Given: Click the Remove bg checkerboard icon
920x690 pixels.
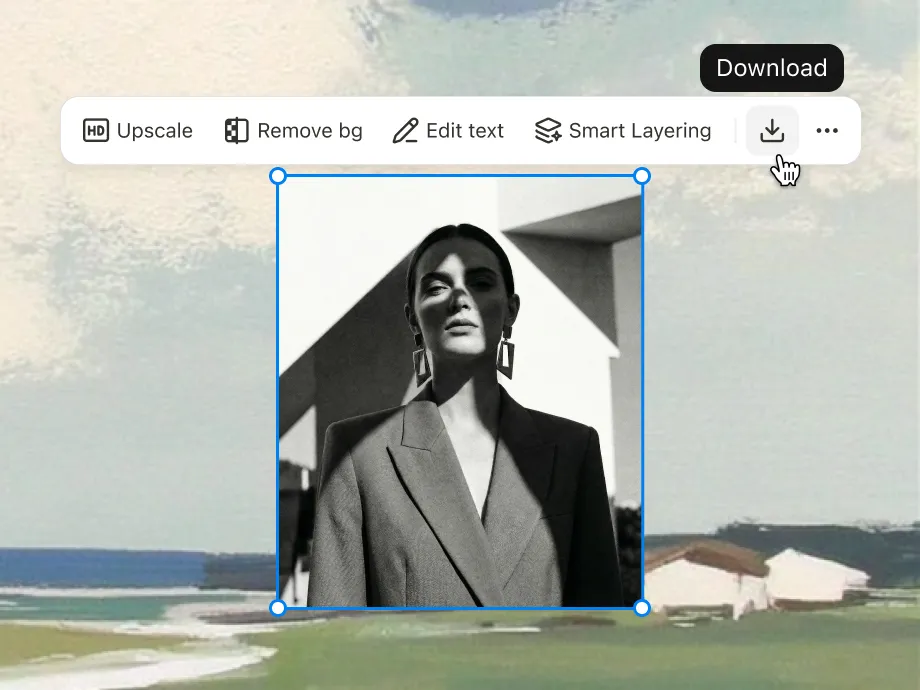Looking at the screenshot, I should pos(236,131).
